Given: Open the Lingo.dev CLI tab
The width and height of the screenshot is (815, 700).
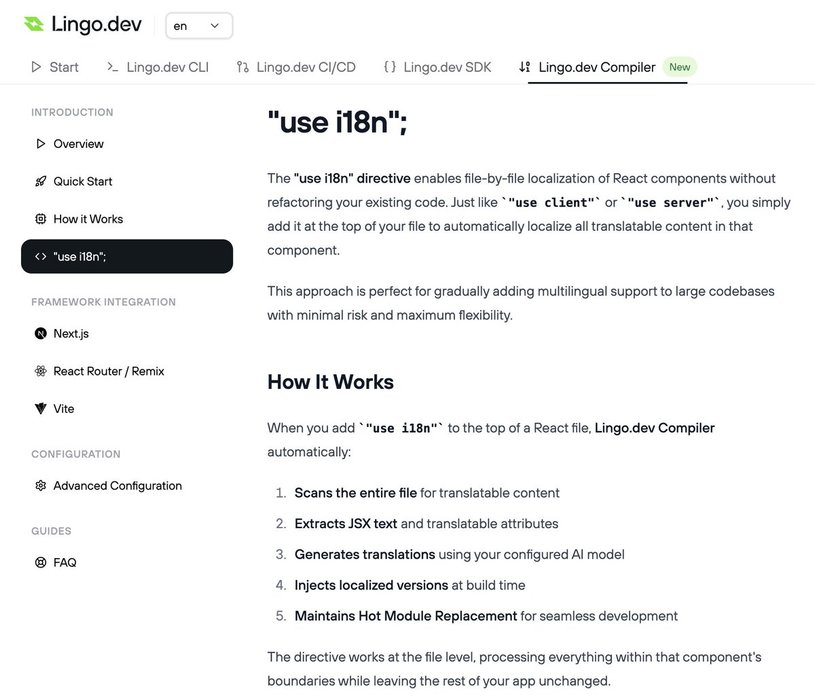Looking at the screenshot, I should pyautogui.click(x=157, y=67).
